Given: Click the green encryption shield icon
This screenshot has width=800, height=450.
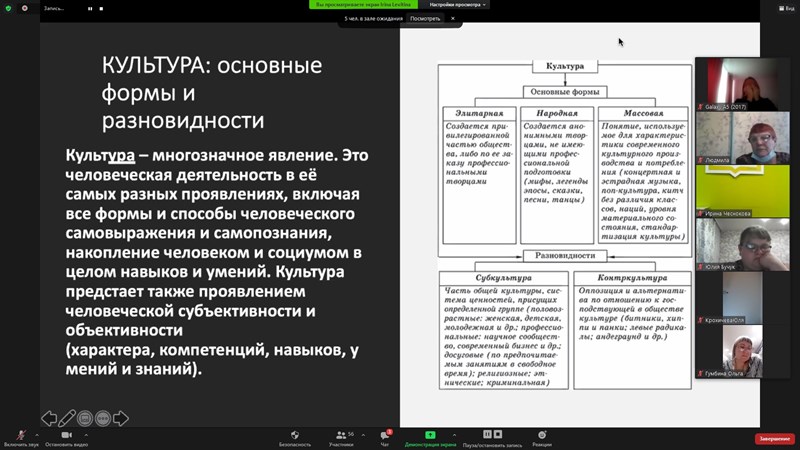Looking at the screenshot, I should (8, 8).
